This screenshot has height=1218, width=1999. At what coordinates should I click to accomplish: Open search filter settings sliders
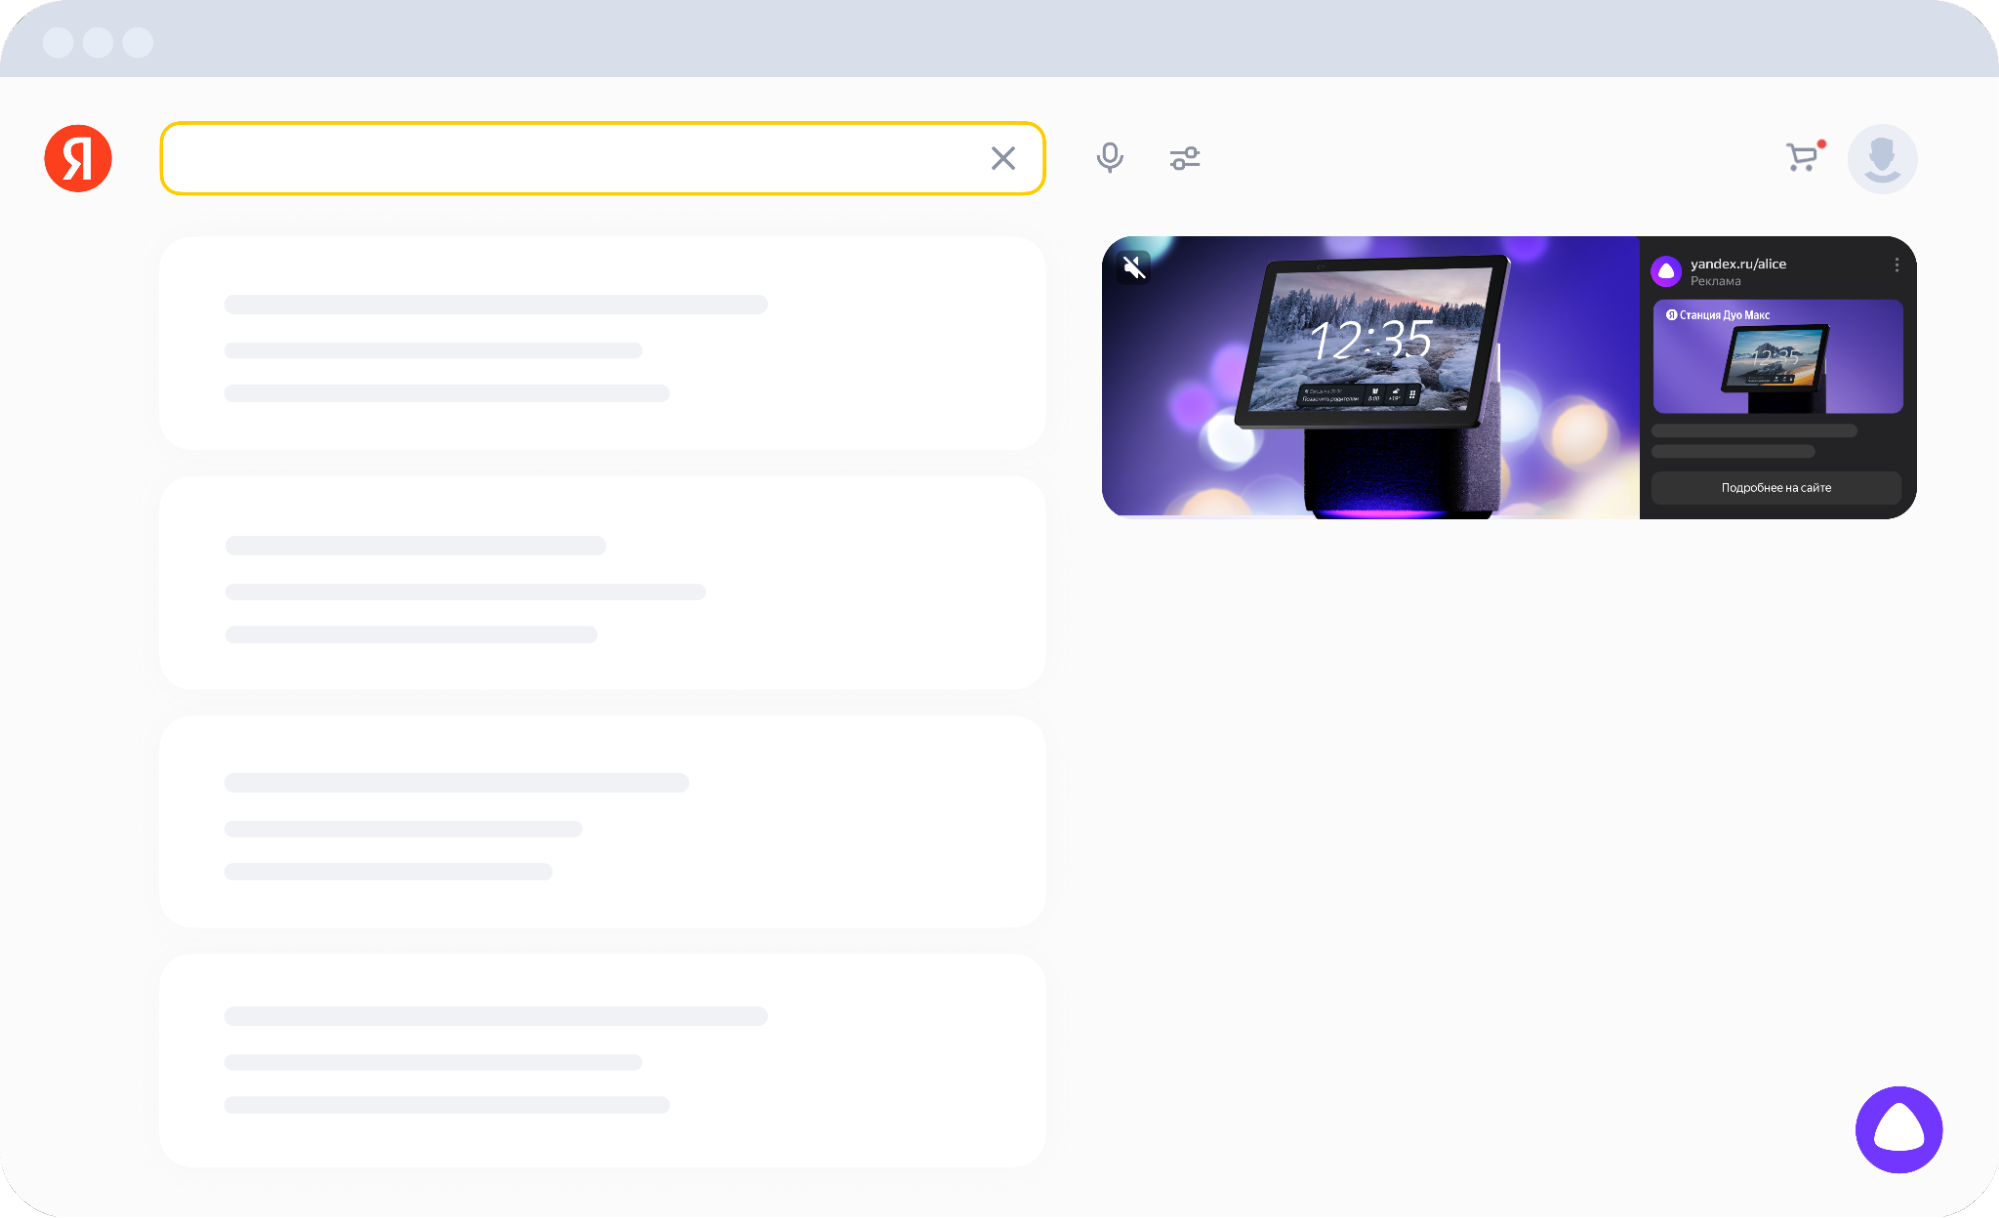tap(1184, 158)
